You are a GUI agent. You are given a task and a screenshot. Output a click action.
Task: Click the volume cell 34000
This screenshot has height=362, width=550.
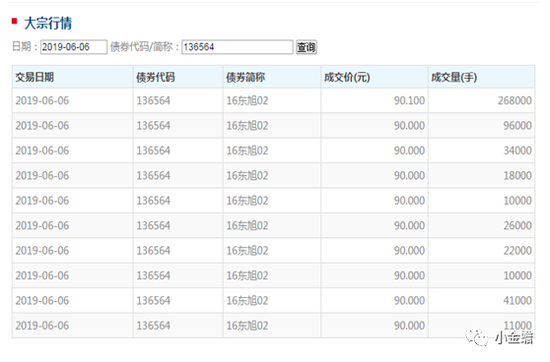[518, 150]
